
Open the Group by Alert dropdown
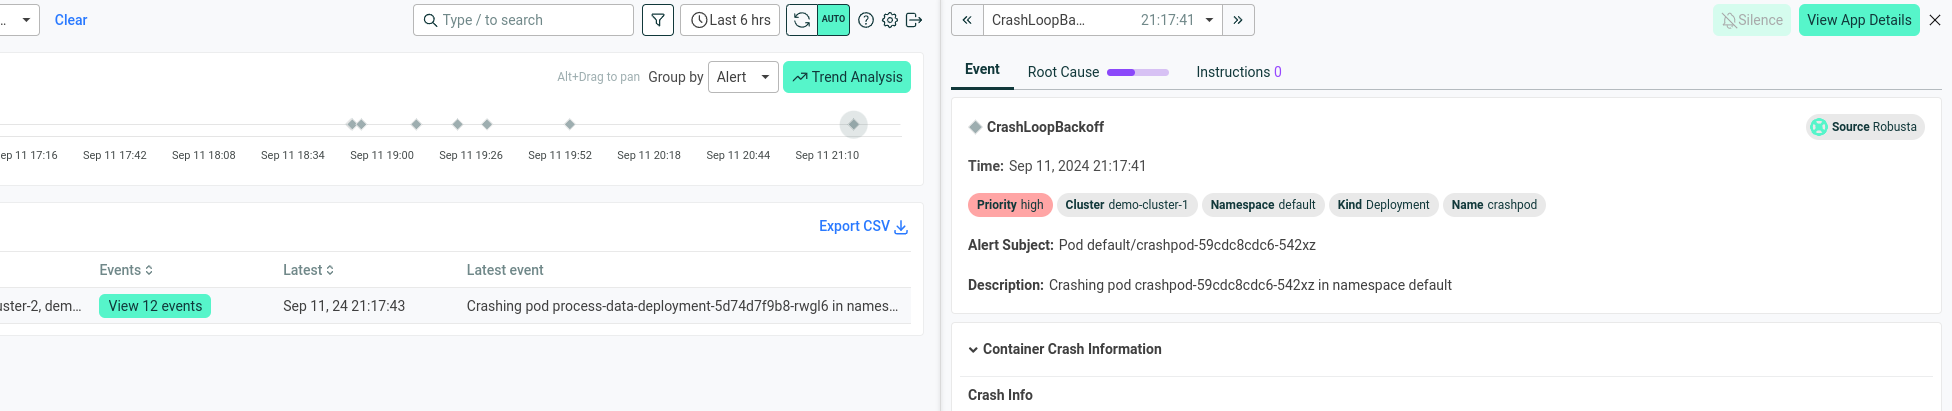click(x=743, y=77)
